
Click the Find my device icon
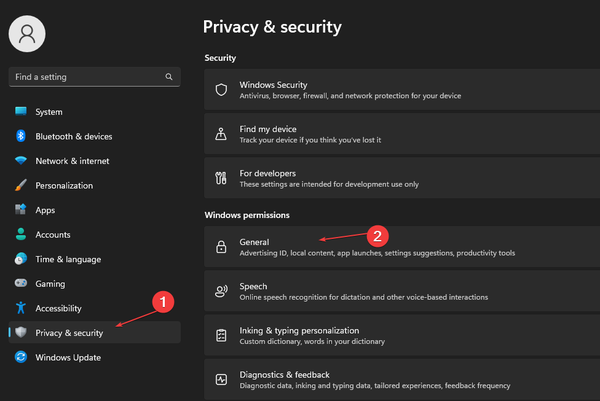[222, 134]
